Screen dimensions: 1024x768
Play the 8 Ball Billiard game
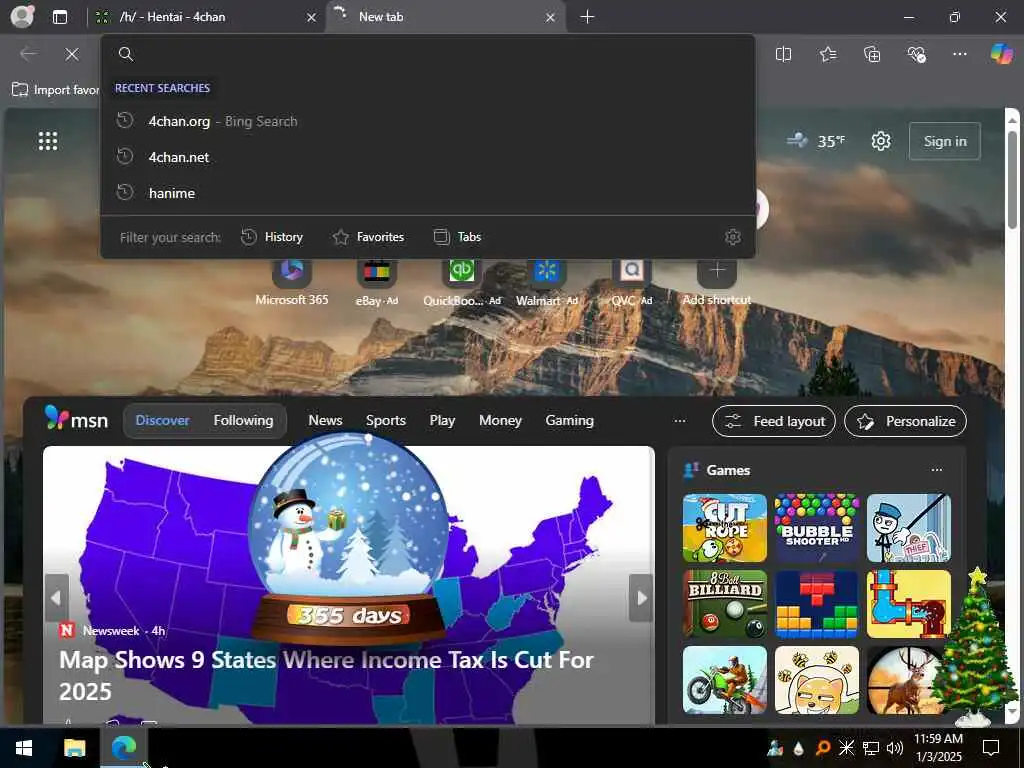(x=725, y=604)
